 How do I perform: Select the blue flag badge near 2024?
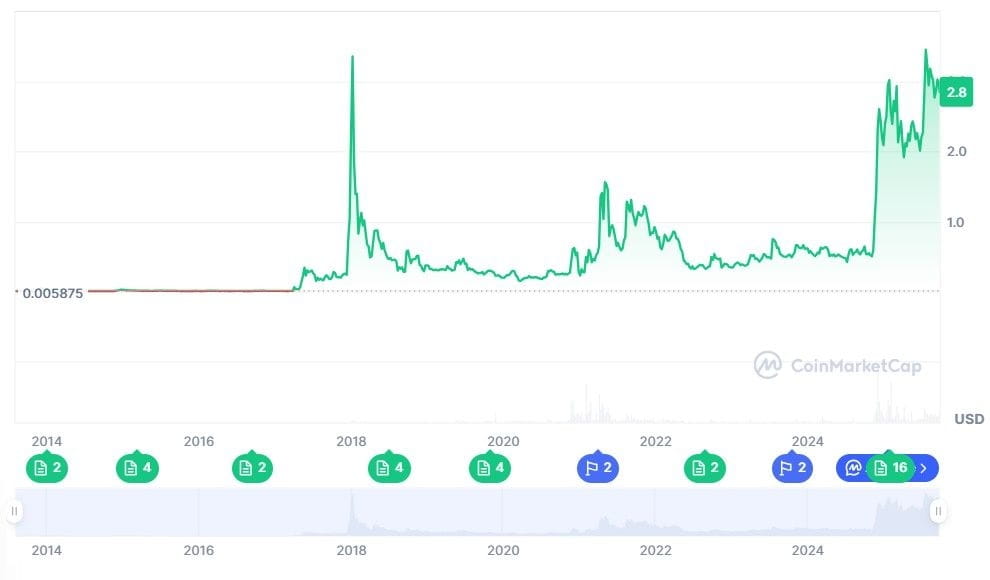[790, 466]
